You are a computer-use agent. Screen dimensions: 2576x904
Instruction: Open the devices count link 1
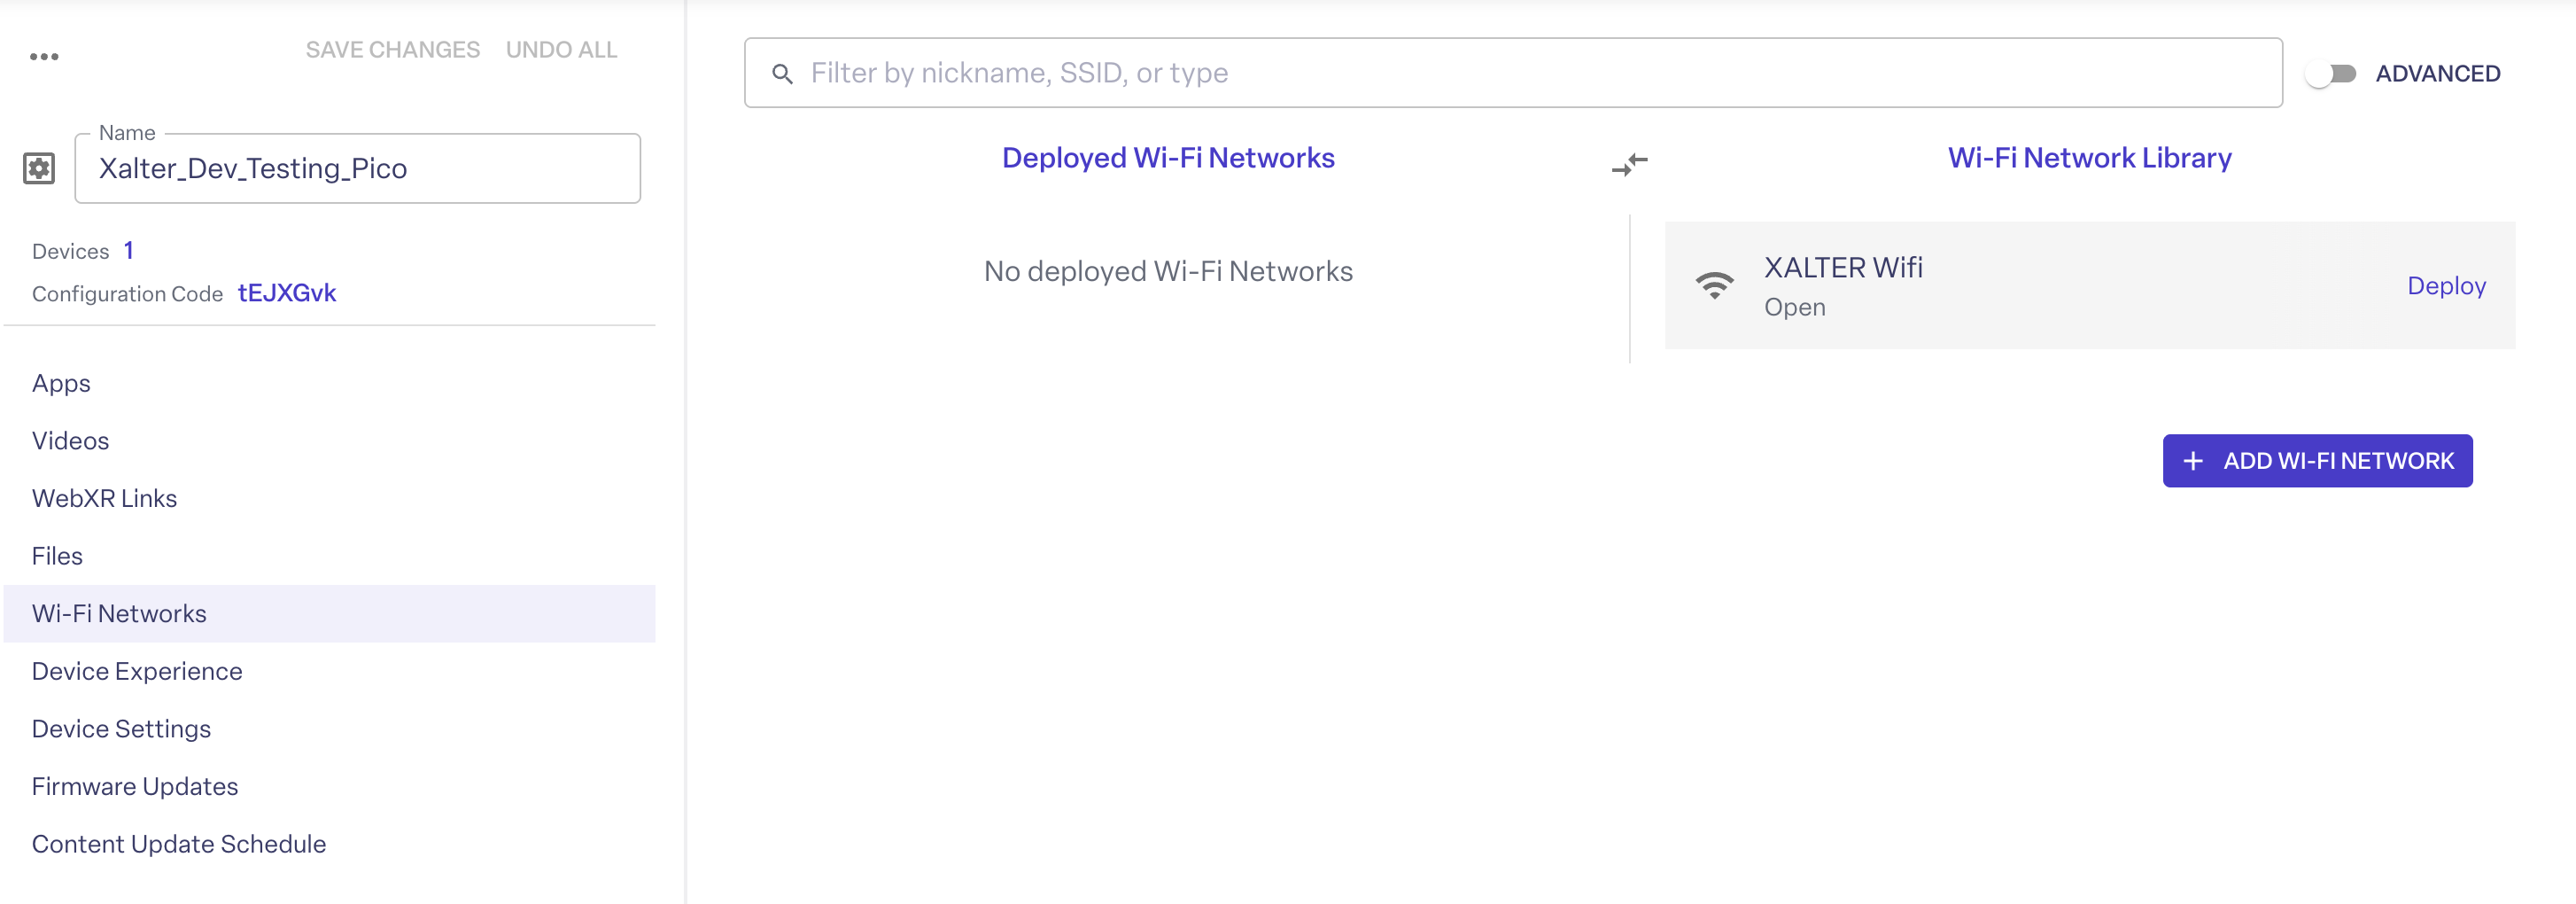coord(128,251)
